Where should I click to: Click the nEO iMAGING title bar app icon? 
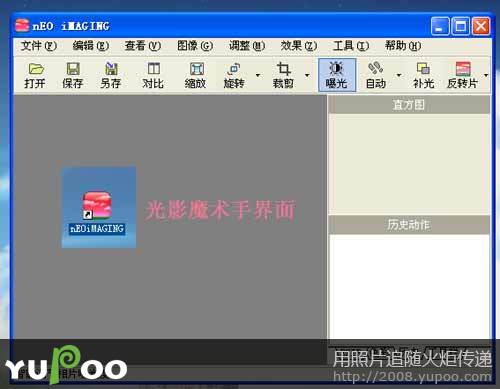point(22,26)
